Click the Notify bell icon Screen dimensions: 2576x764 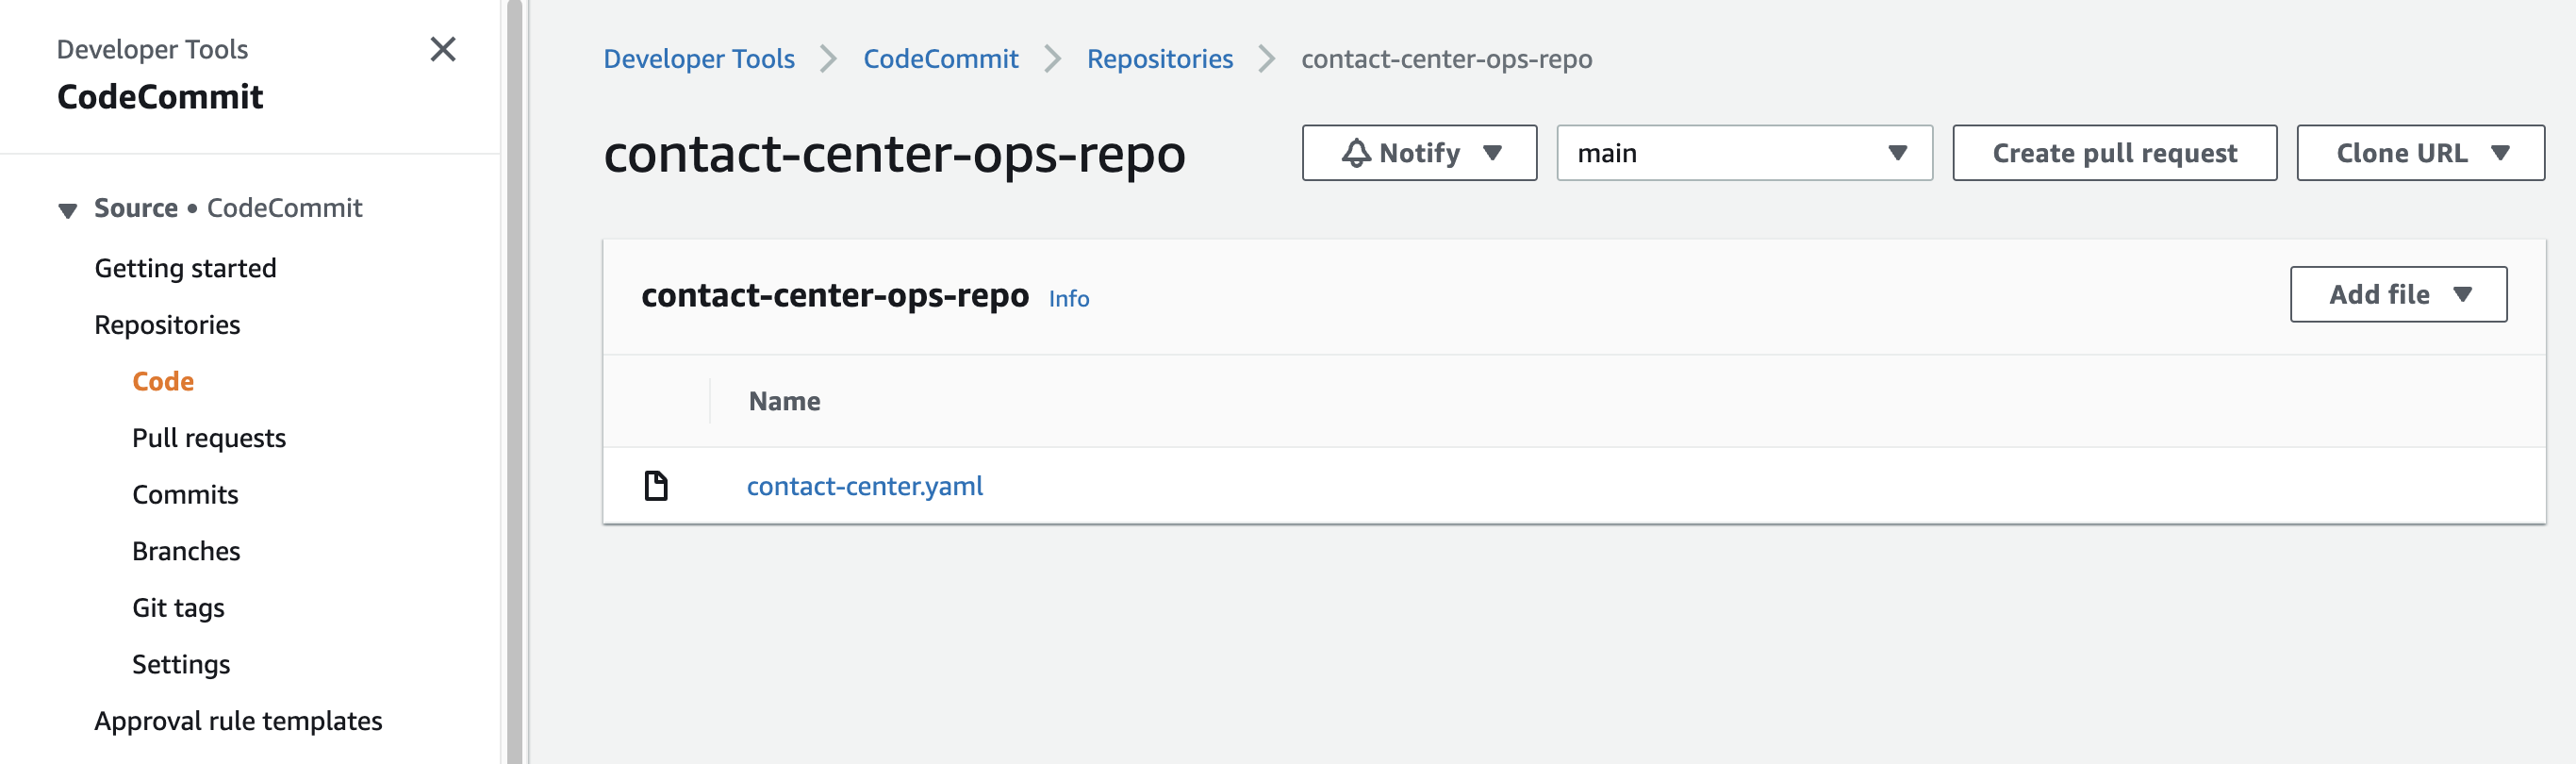tap(1355, 153)
